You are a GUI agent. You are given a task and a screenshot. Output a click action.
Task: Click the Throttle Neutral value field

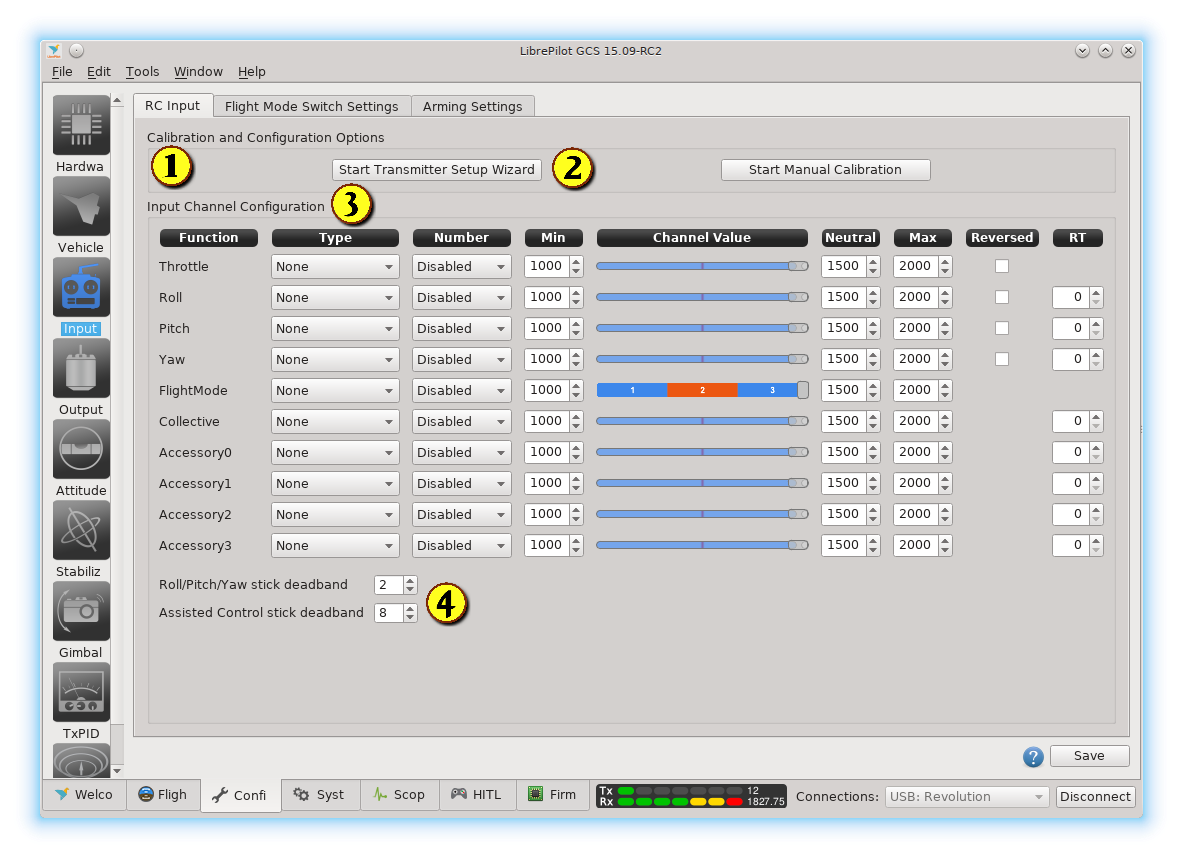click(843, 266)
